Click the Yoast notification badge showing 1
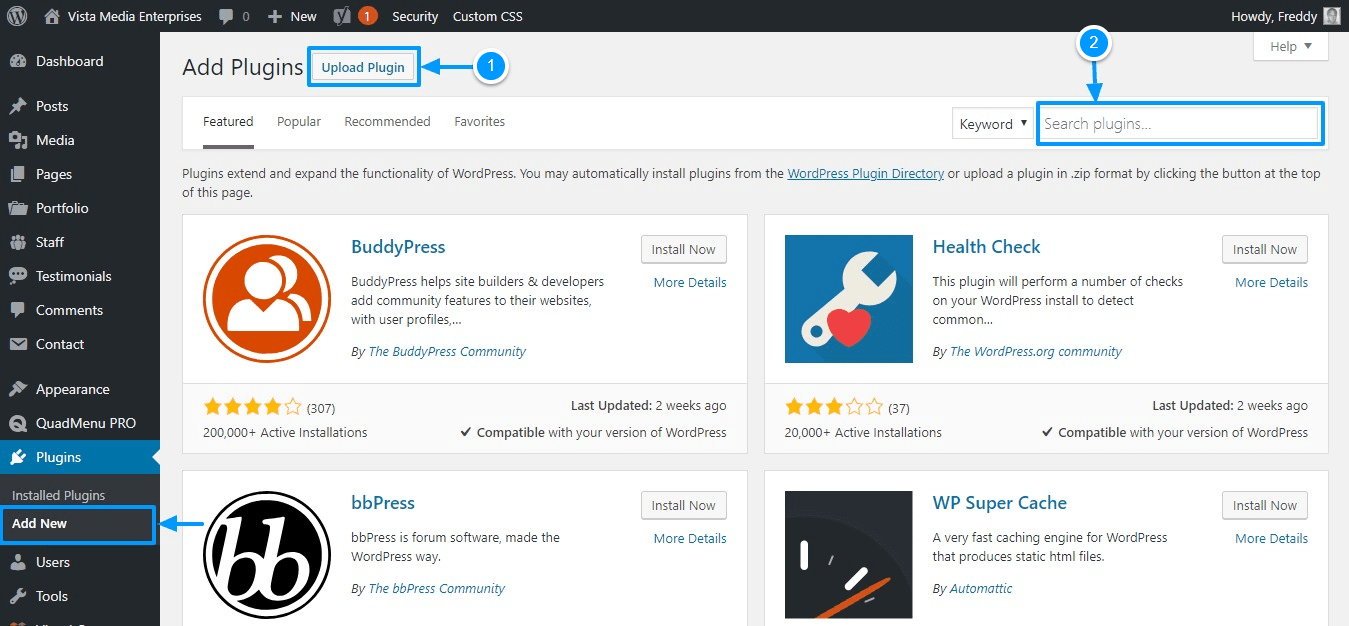This screenshot has height=626, width=1349. pos(368,16)
